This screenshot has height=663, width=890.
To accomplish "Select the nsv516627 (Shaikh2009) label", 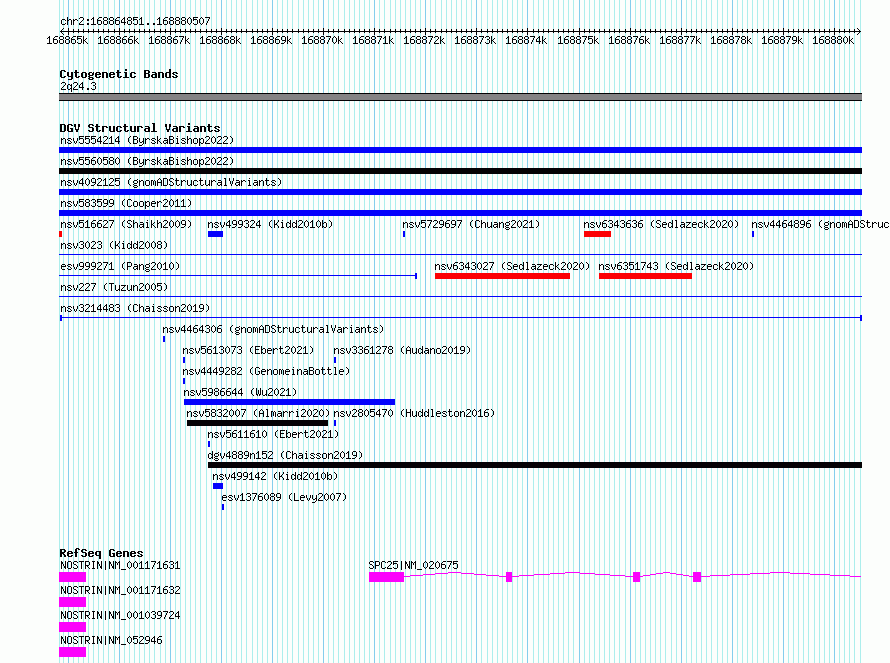I will (x=126, y=224).
